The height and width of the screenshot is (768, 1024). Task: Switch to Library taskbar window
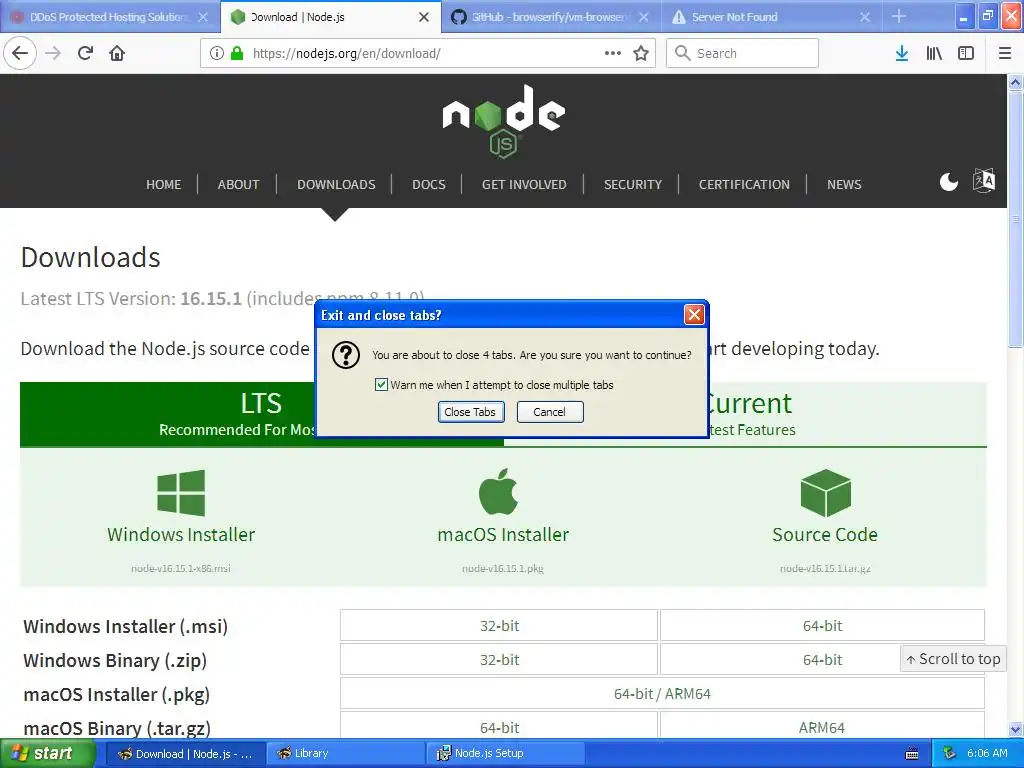click(x=345, y=753)
